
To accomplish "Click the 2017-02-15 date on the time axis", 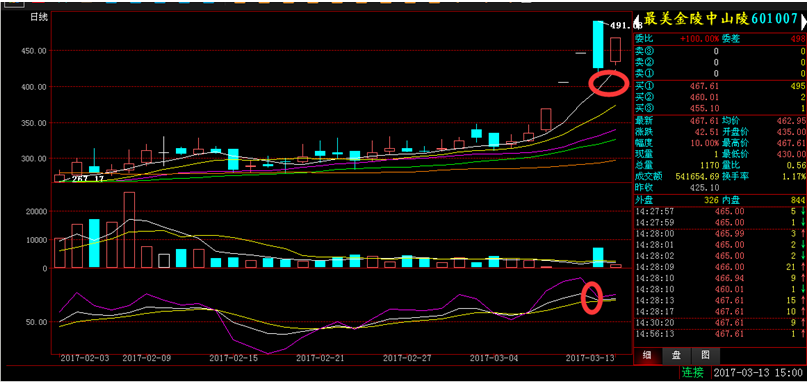I will 232,357.
